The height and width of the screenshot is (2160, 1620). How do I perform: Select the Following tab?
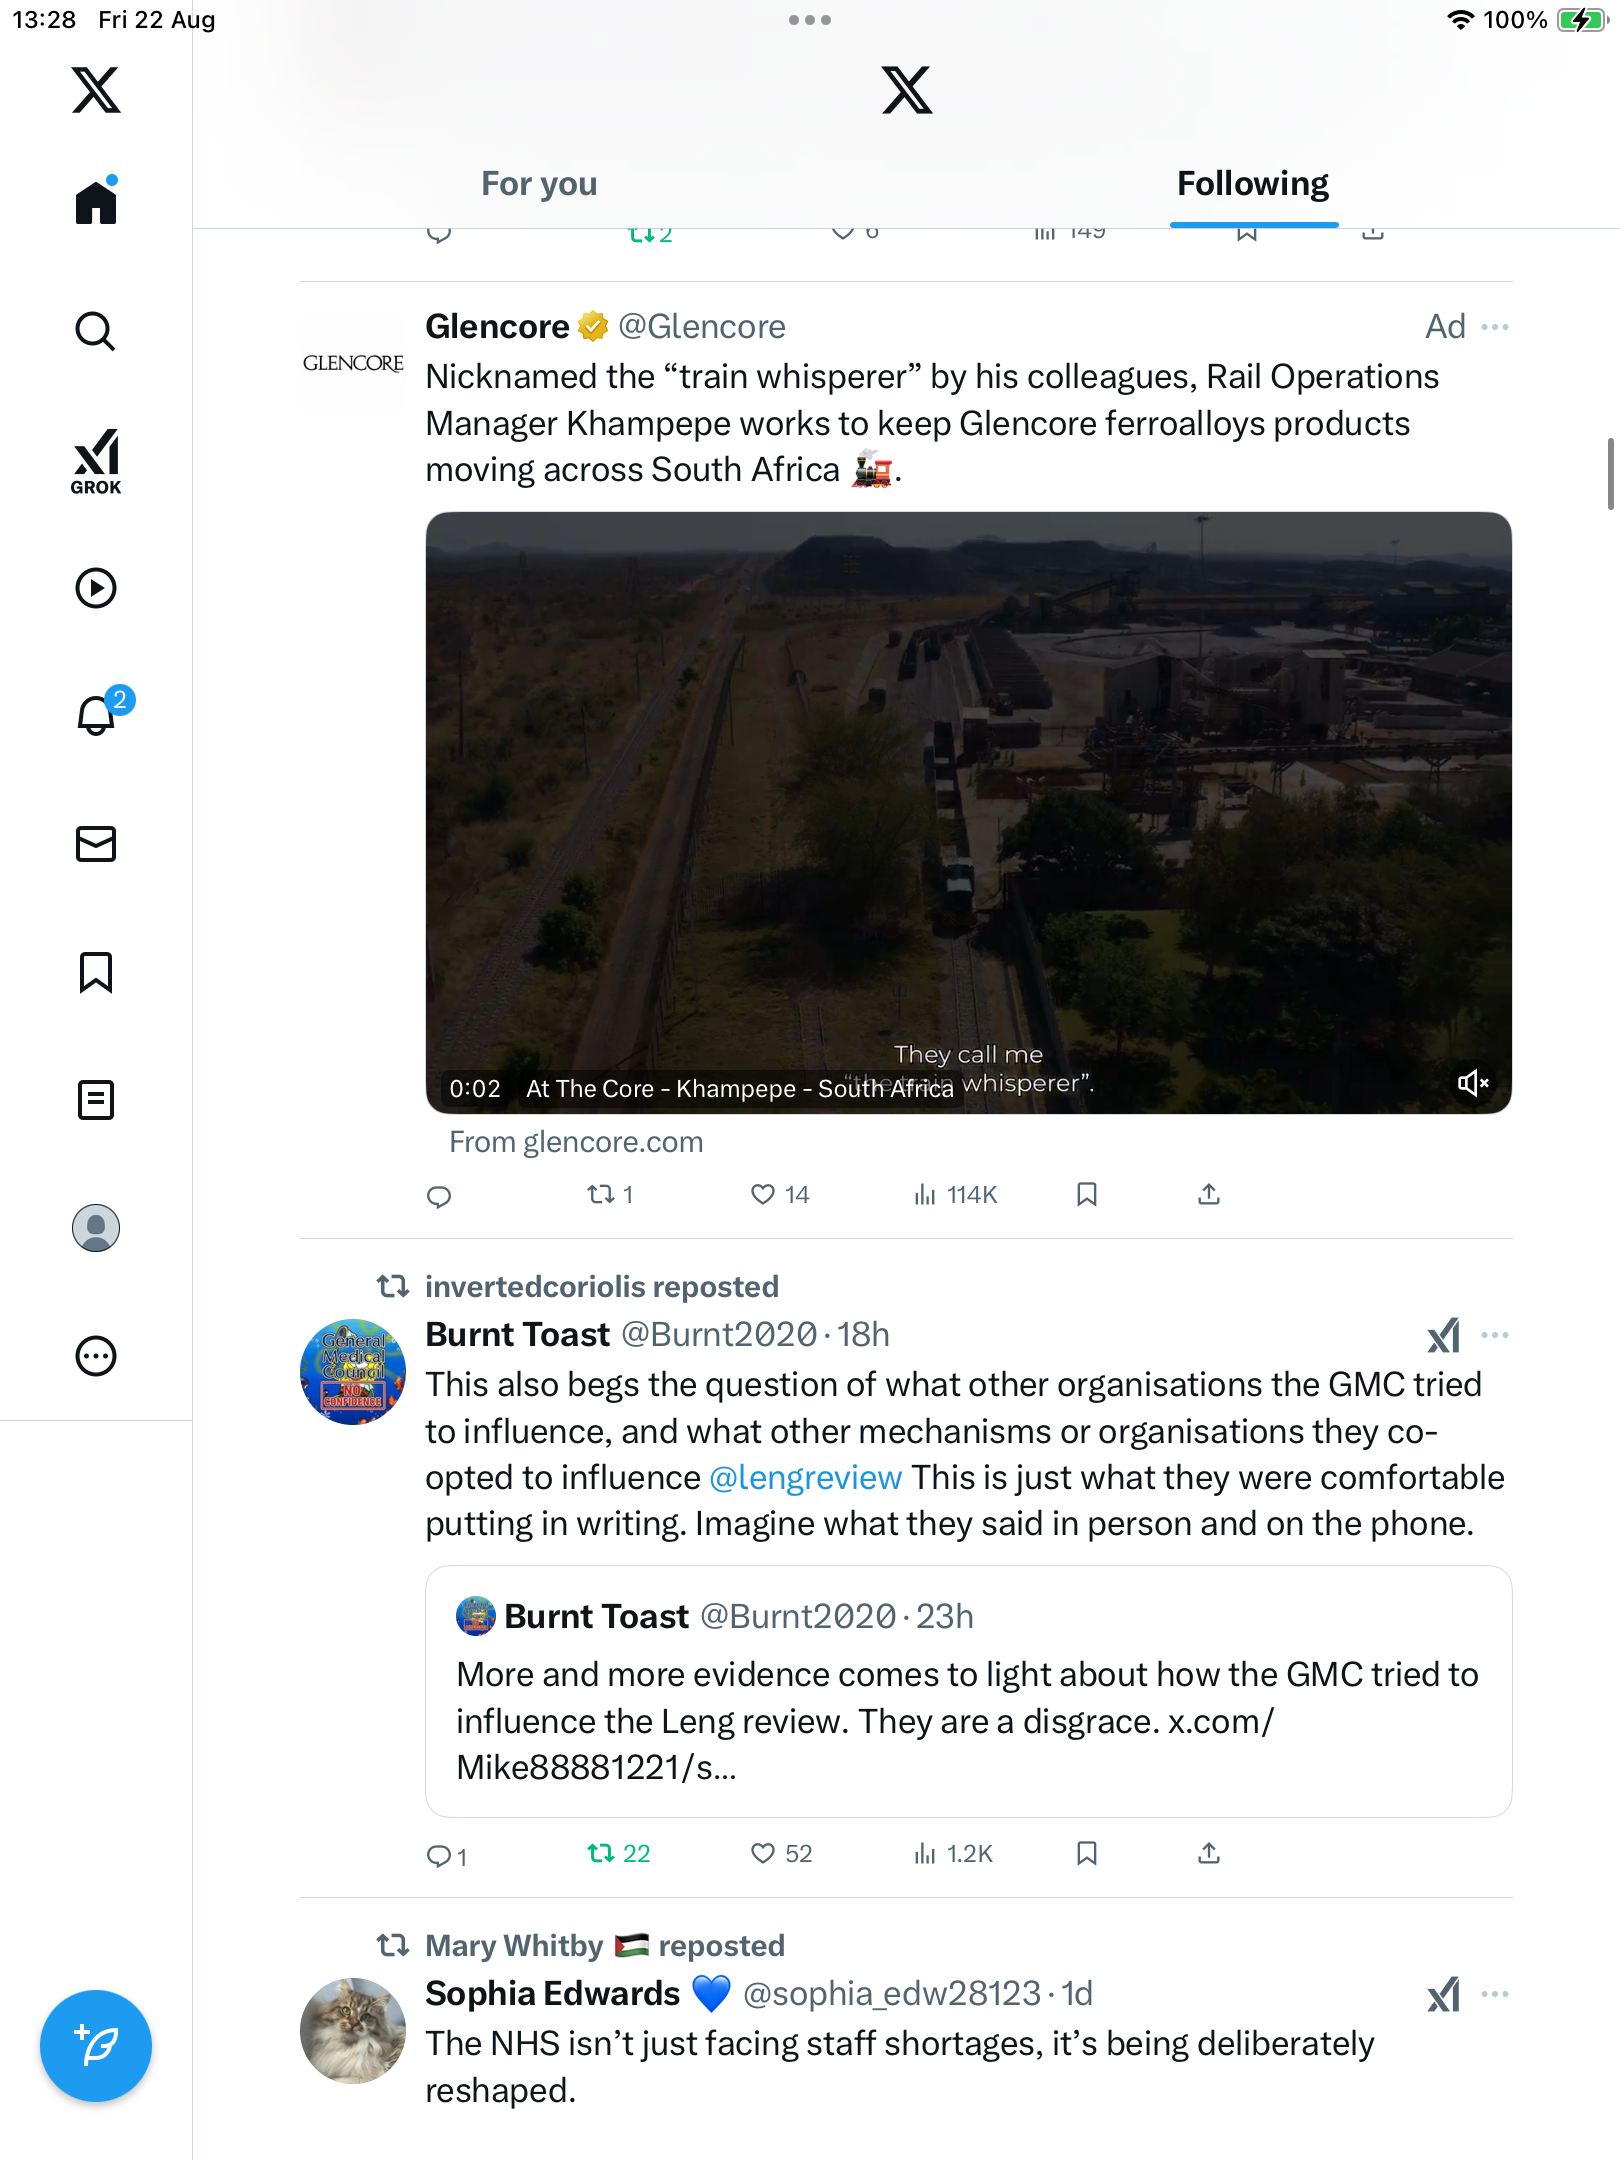[x=1252, y=184]
